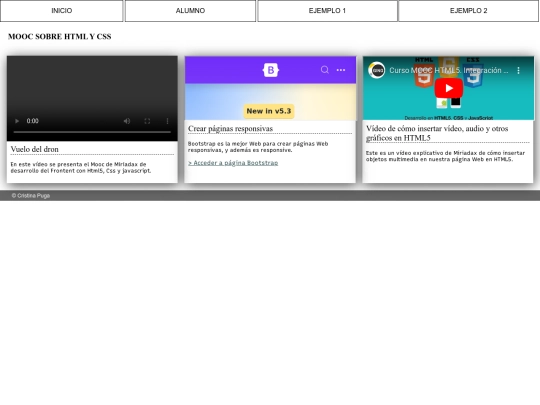Open the INICIO navigation item
540x405 pixels.
click(62, 11)
